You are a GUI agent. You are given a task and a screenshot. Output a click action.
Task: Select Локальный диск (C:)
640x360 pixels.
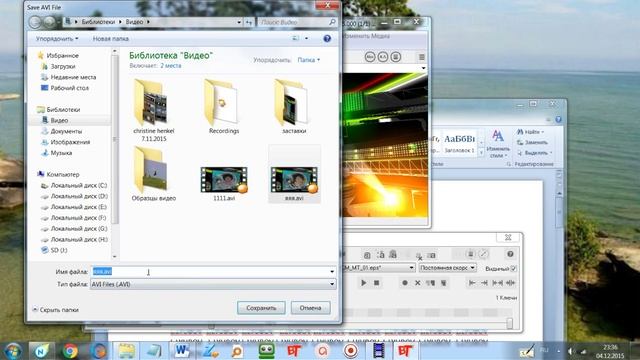tap(78, 185)
